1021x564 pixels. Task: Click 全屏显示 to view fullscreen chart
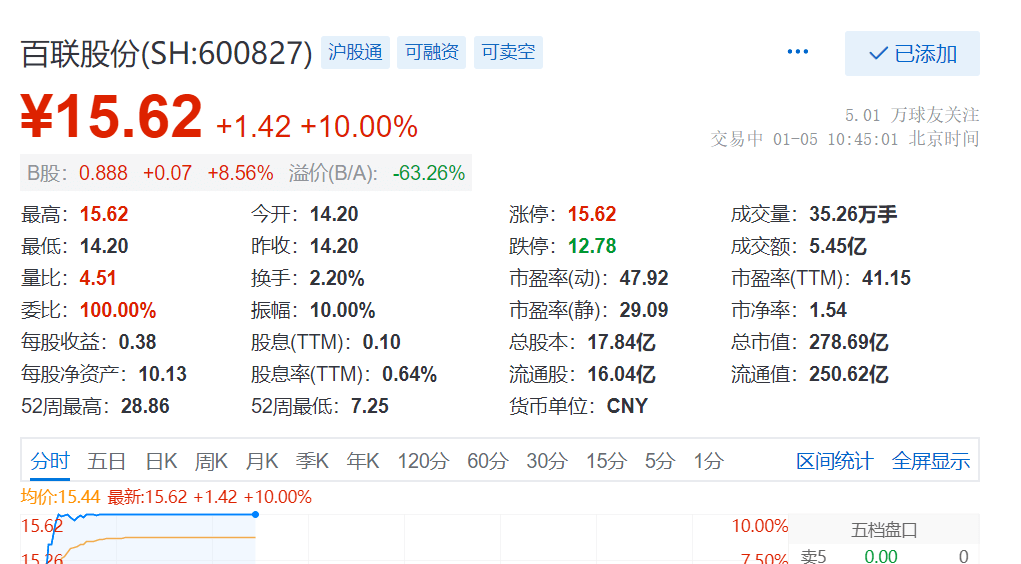point(930,461)
